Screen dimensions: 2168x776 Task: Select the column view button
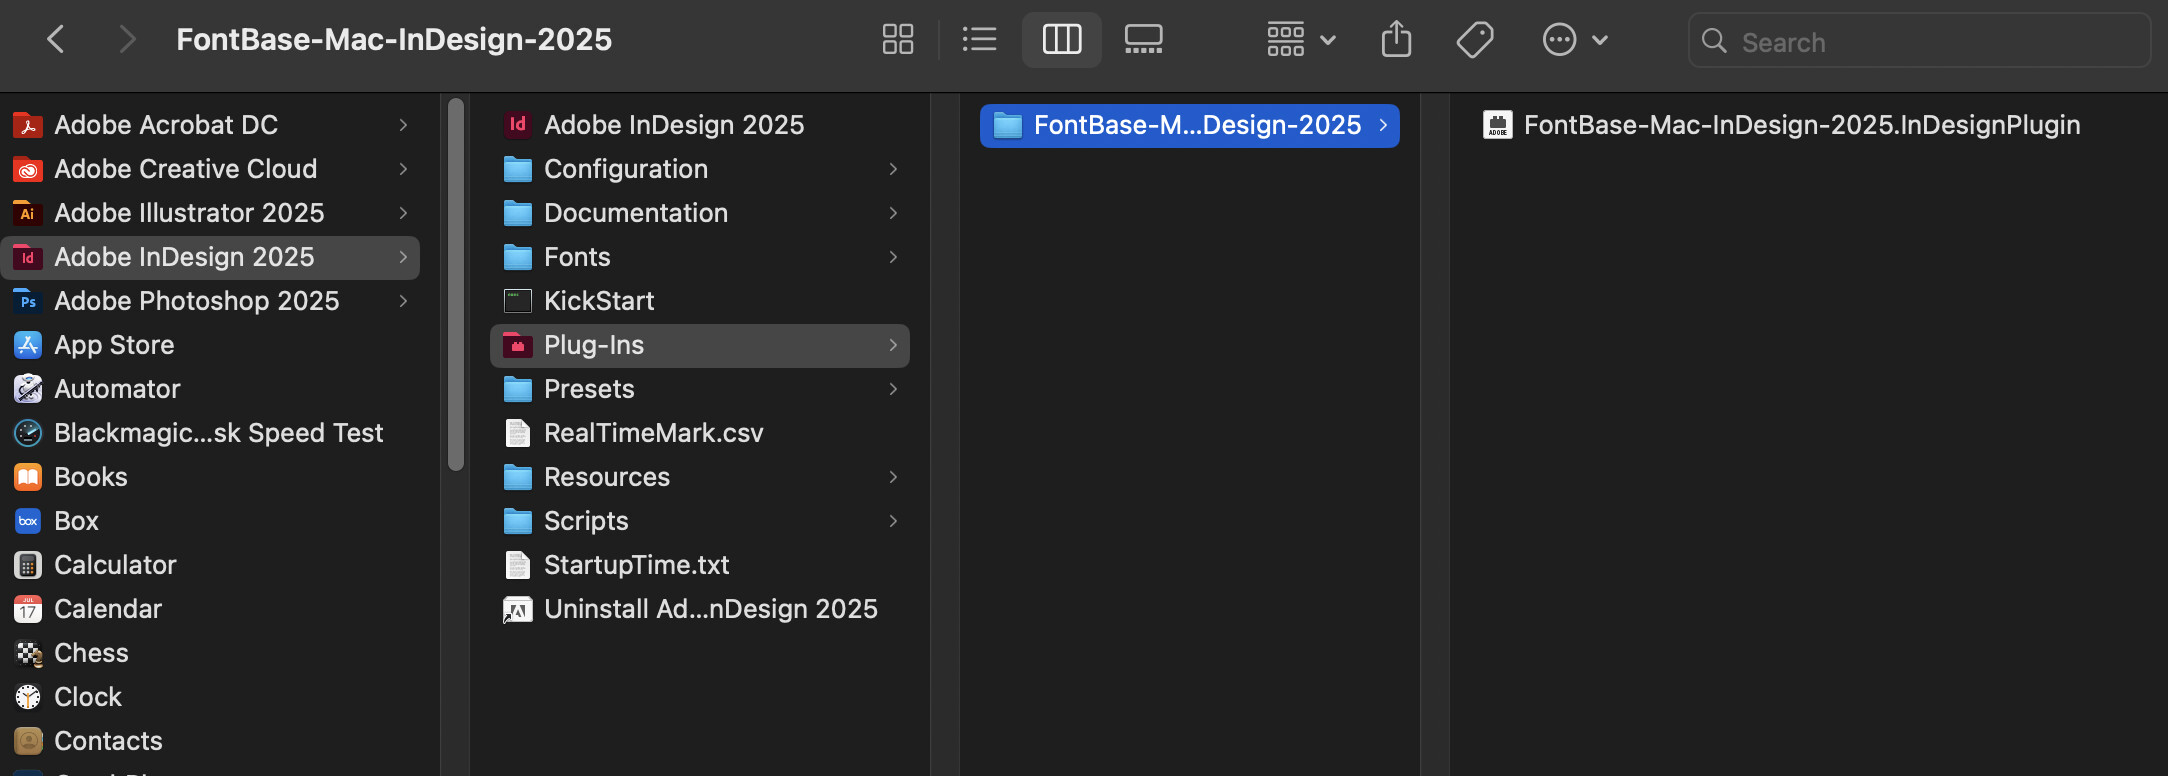pyautogui.click(x=1062, y=40)
